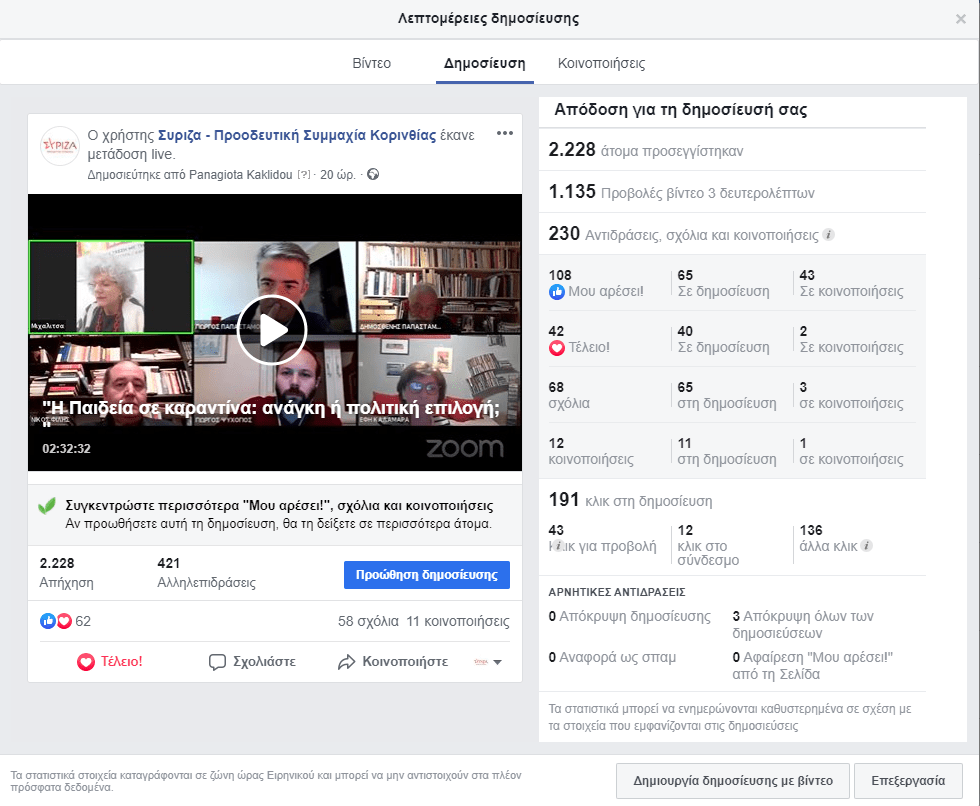Click the globe public visibility icon
Image resolution: width=980 pixels, height=806 pixels.
374,175
